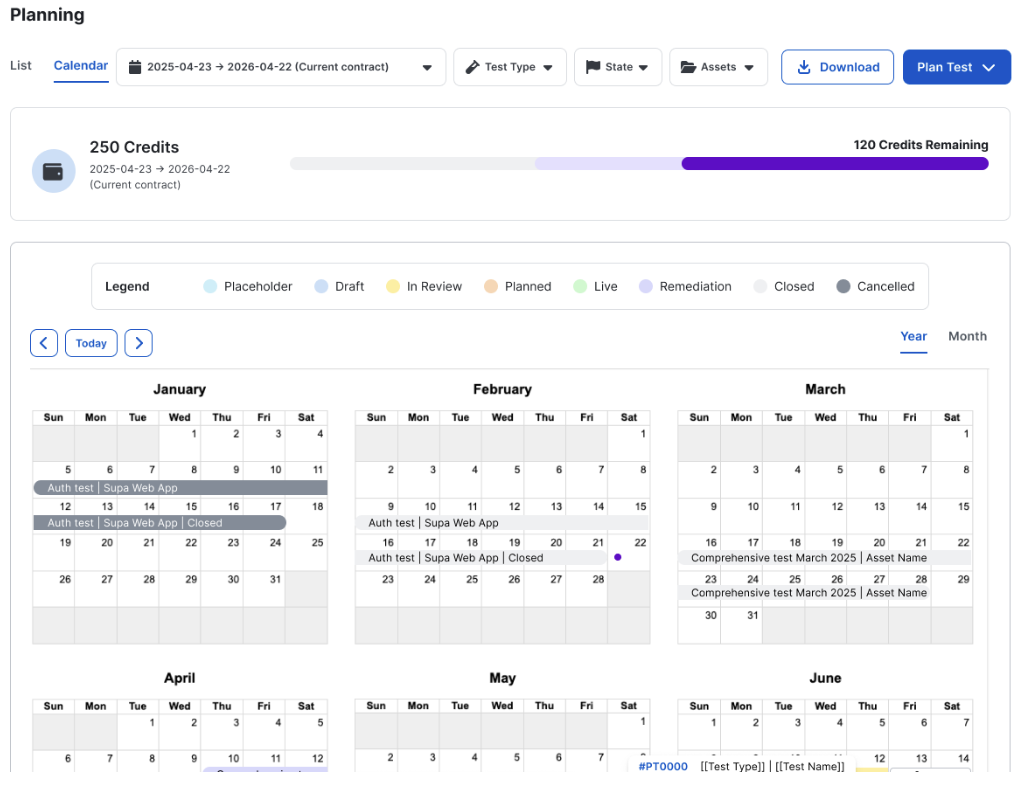Click the 250 Credits heading

coord(134,147)
